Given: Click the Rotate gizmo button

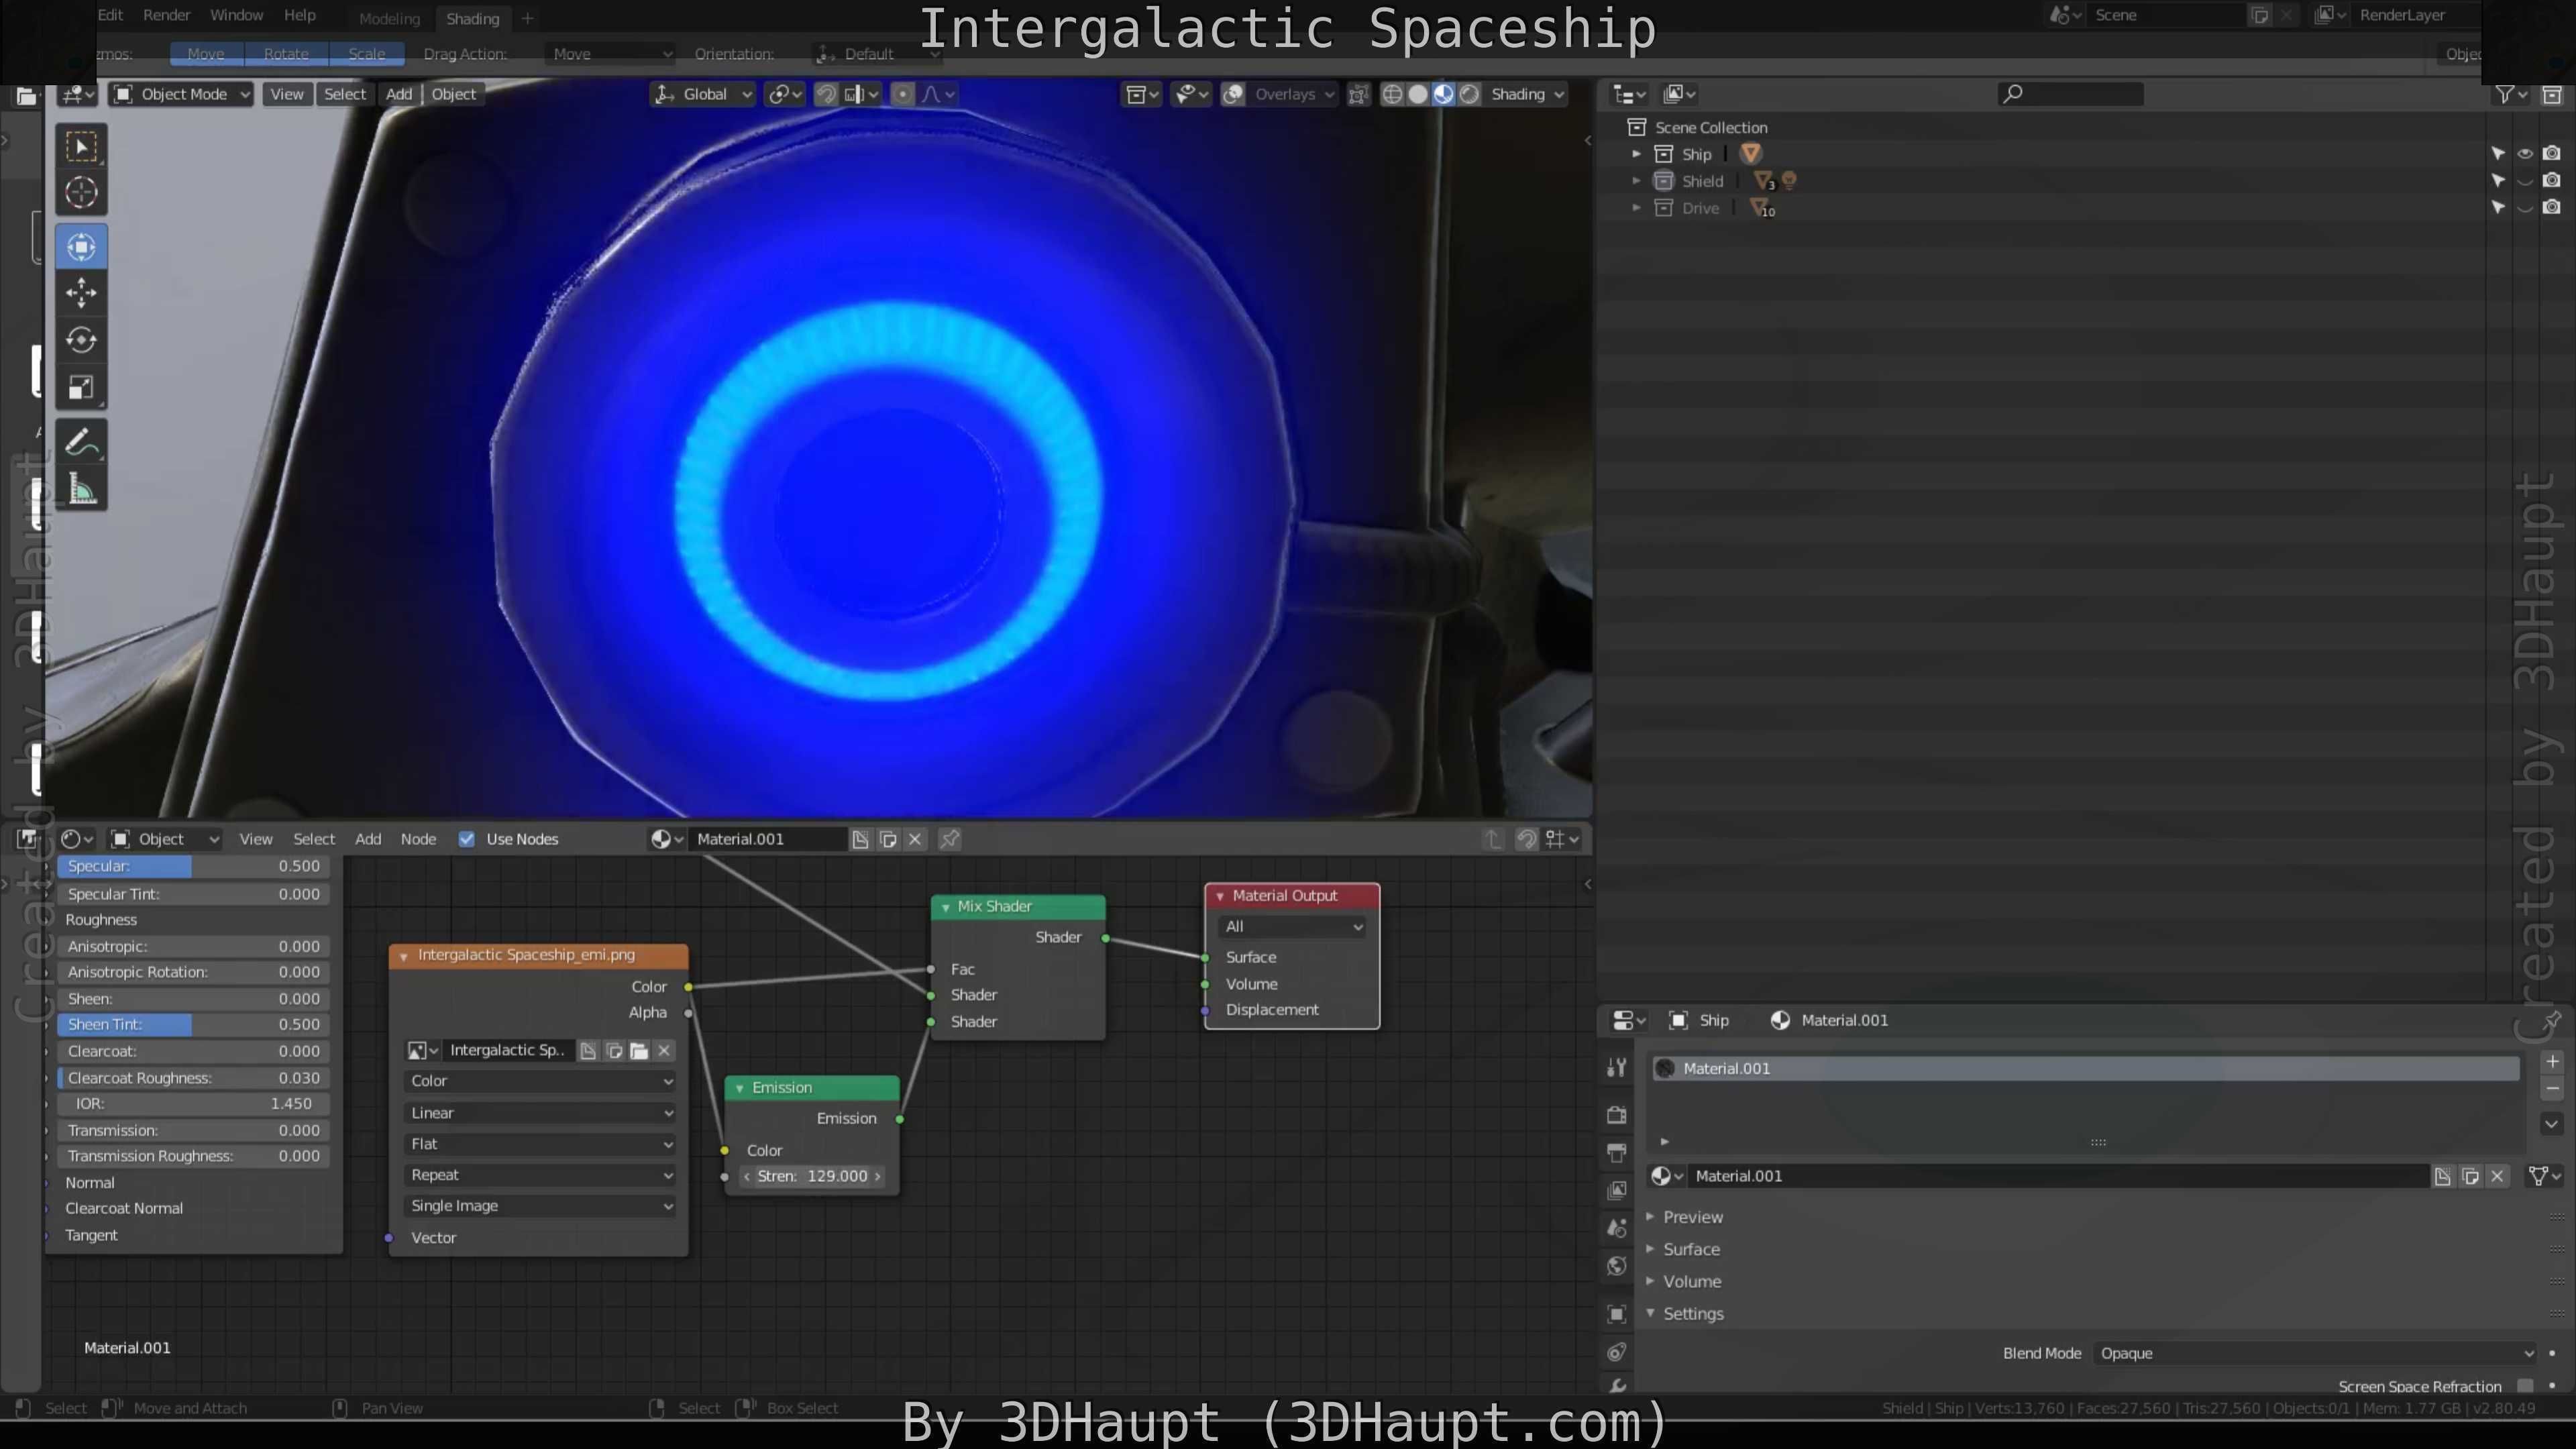Looking at the screenshot, I should tap(286, 54).
